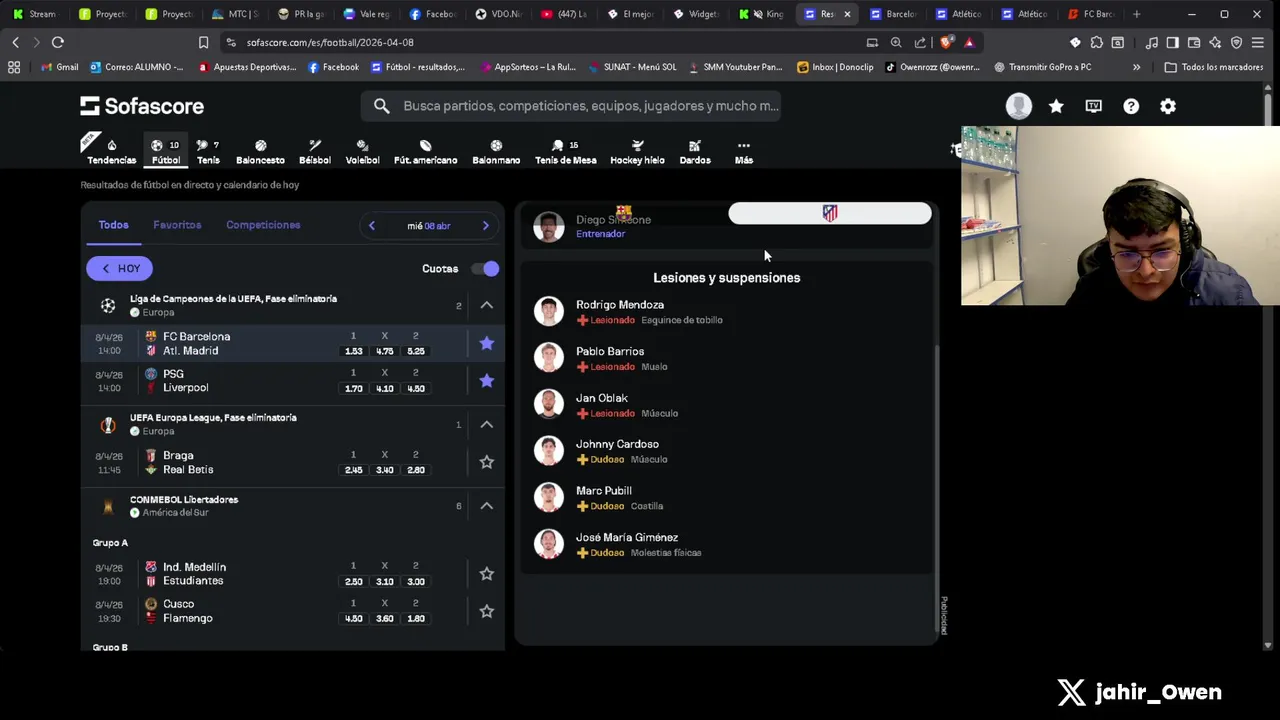Open Todos los marcadores folder
Viewport: 1280px width, 720px height.
(x=1213, y=67)
